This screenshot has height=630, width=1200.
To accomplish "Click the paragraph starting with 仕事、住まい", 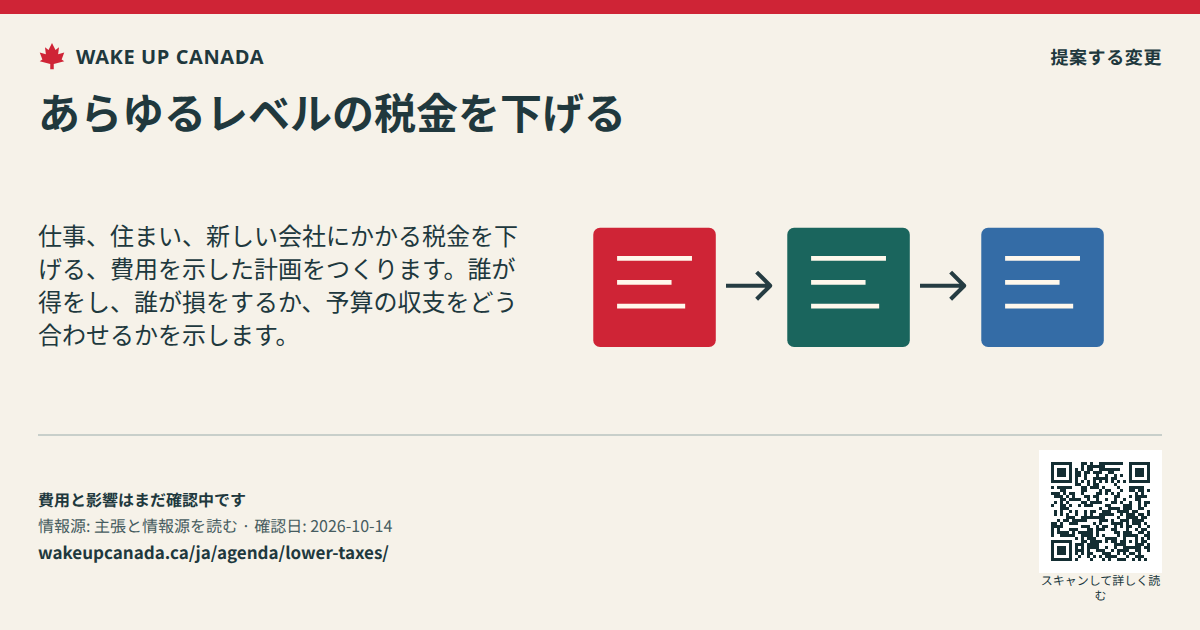I will (x=279, y=286).
